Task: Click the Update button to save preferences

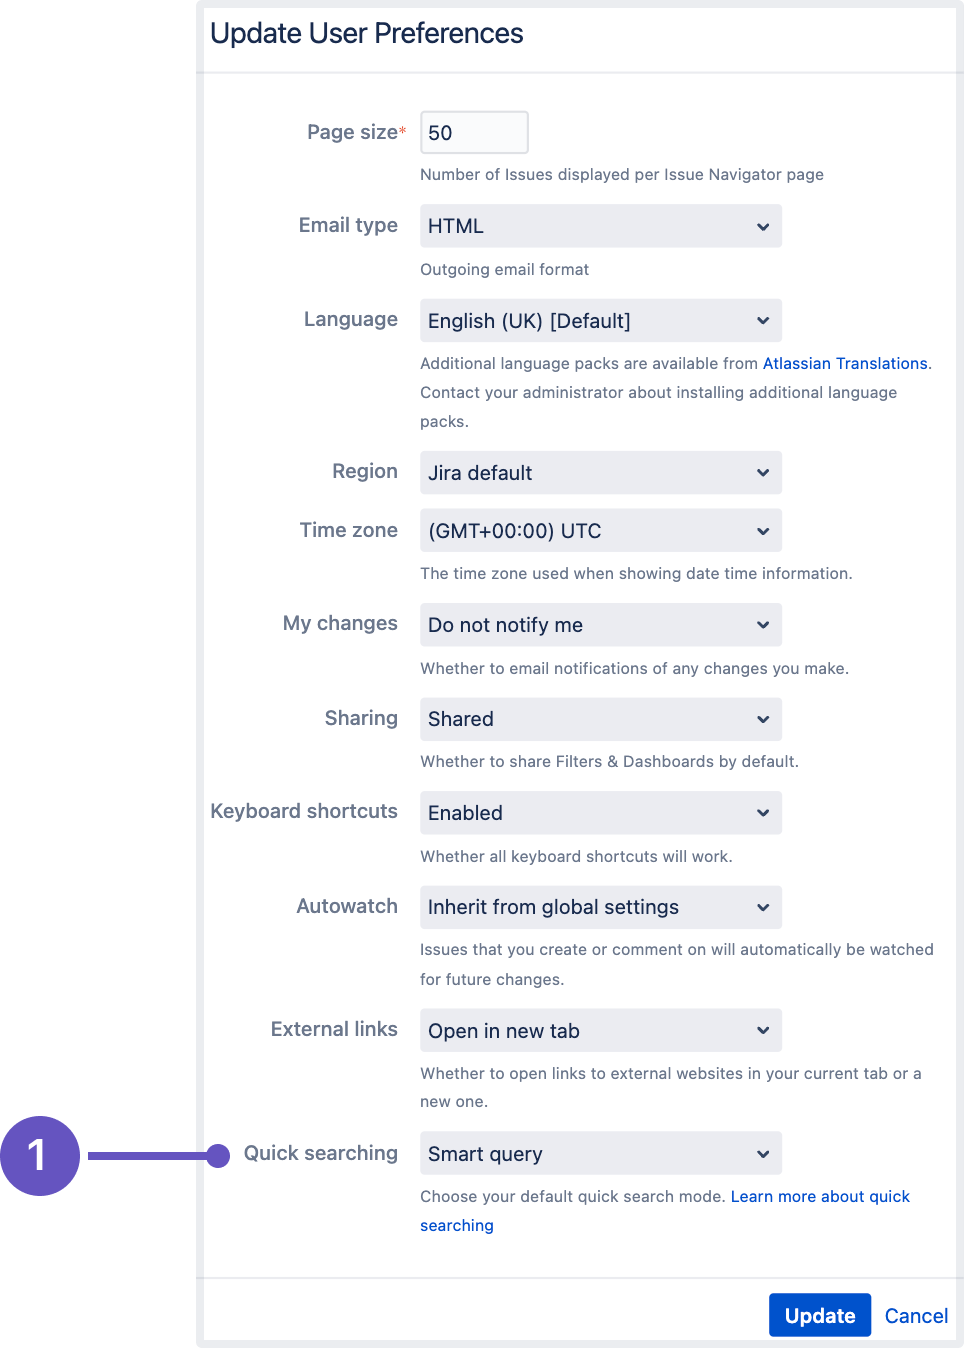Action: tap(819, 1315)
